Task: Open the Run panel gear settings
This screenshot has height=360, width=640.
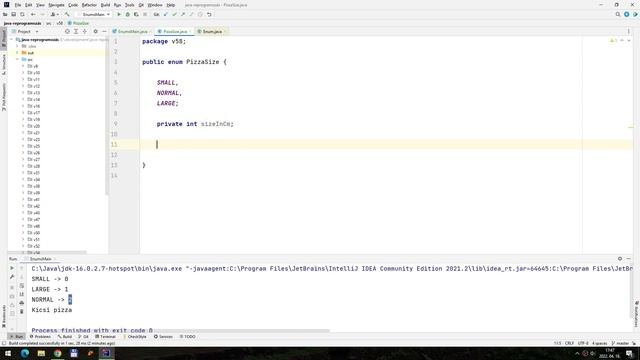Action: [620, 259]
